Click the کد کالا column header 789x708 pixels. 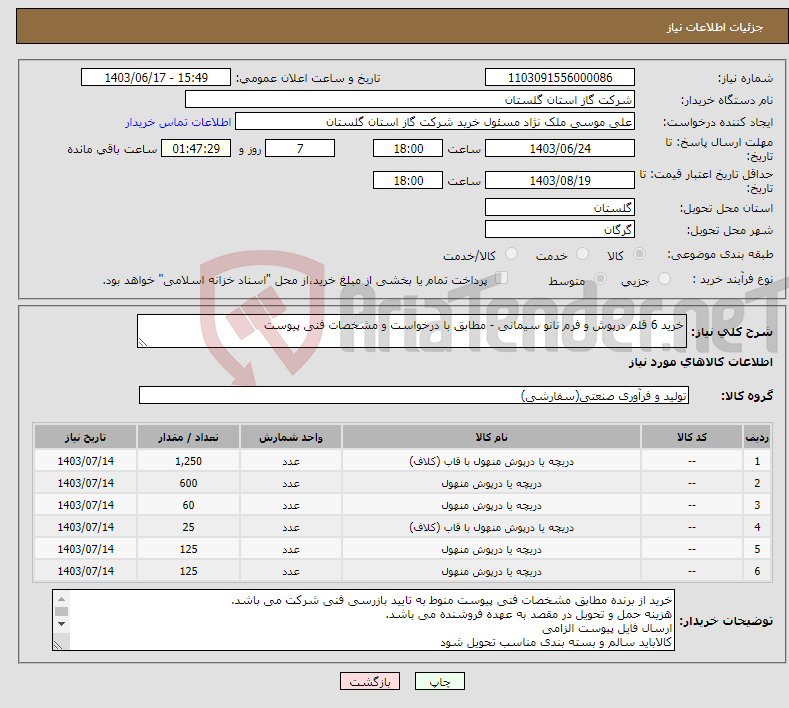click(x=692, y=437)
